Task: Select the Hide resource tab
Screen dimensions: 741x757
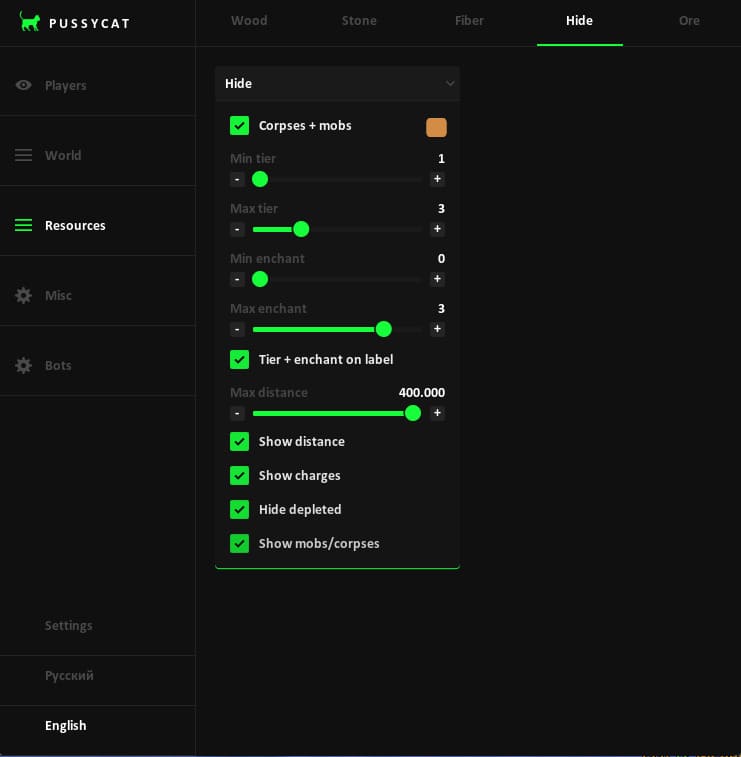Action: tap(579, 21)
